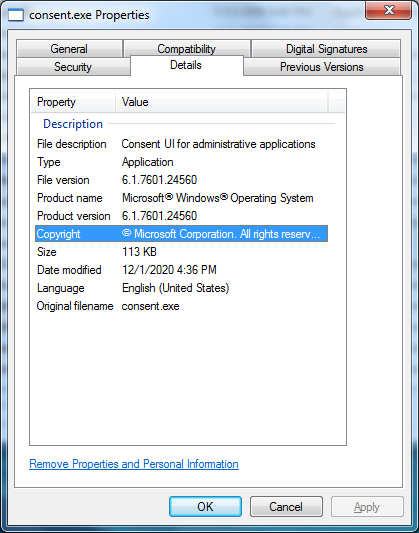This screenshot has height=533, width=419.
Task: Click the Cancel button
Action: (x=286, y=506)
